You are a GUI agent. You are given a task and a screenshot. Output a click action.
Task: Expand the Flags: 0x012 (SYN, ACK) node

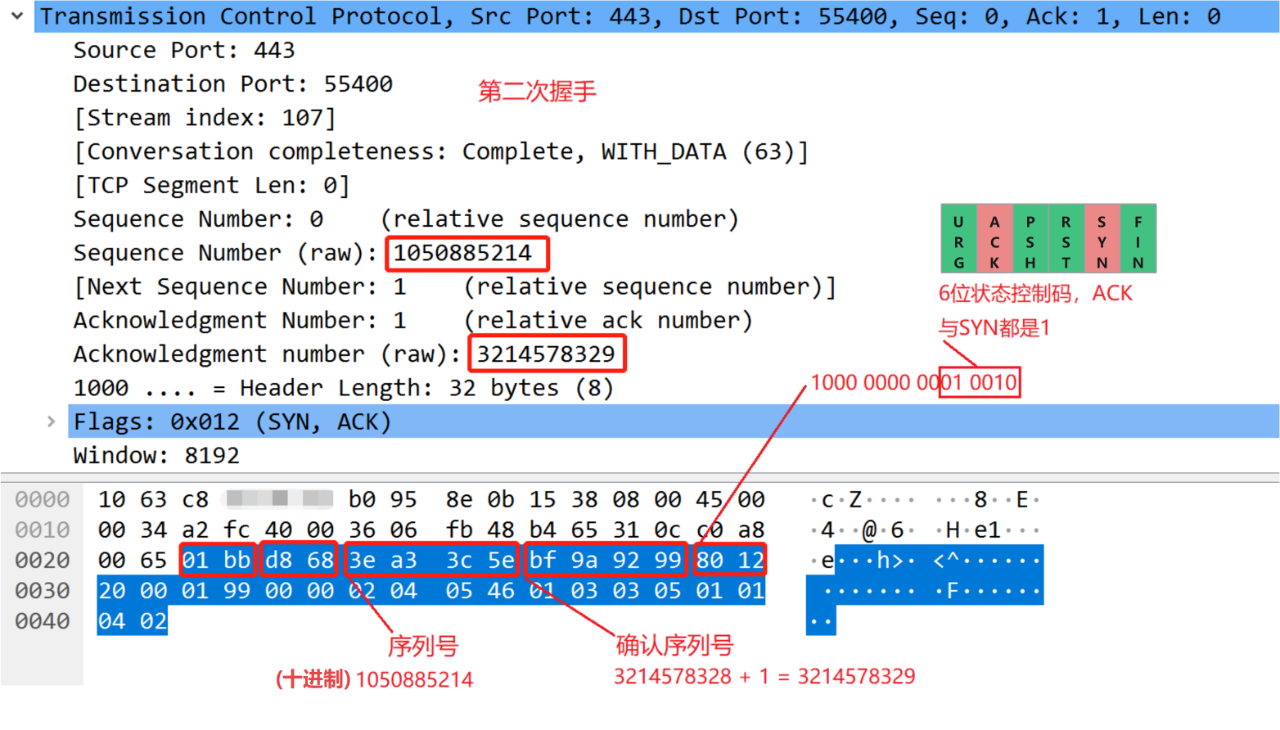click(x=51, y=422)
